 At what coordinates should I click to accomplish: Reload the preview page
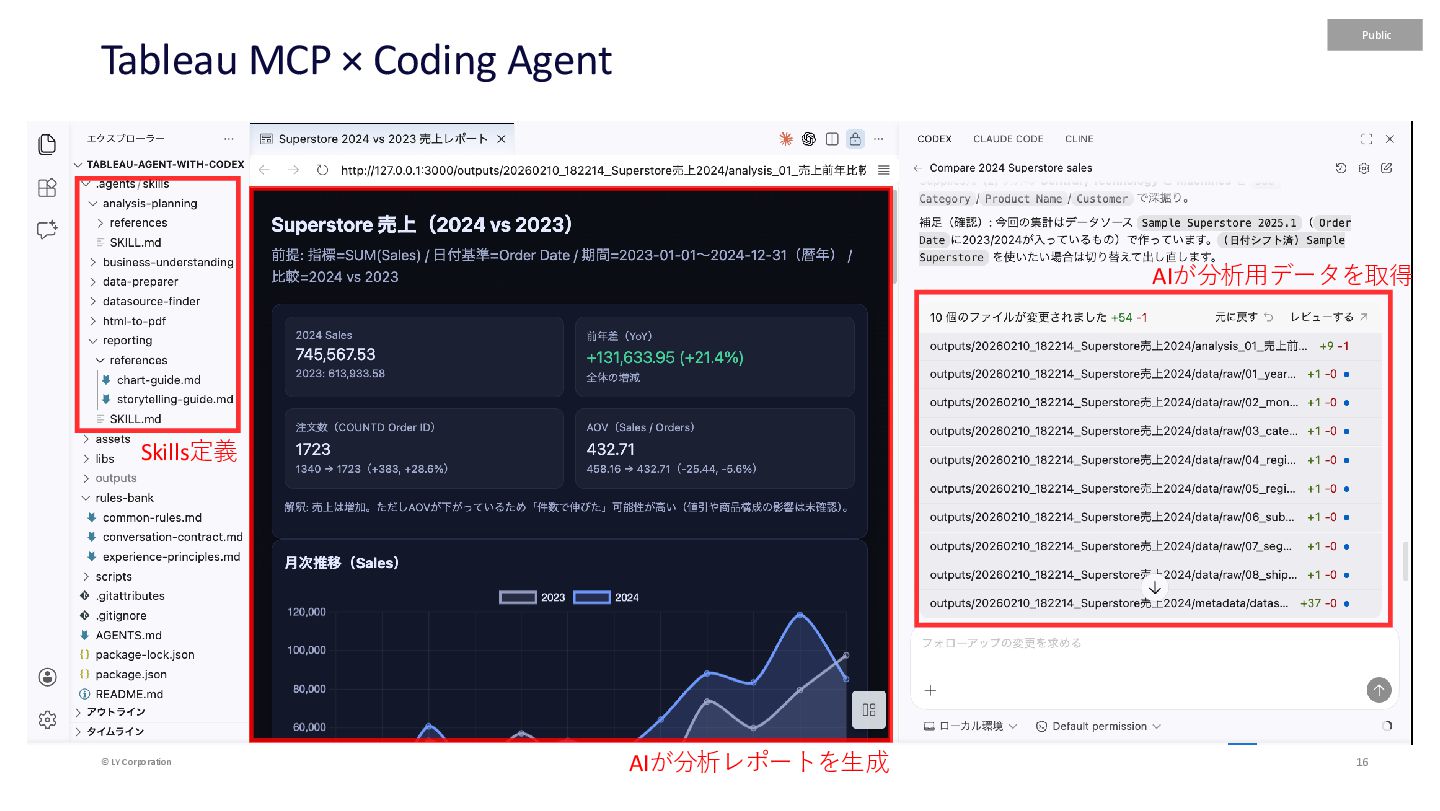[322, 170]
